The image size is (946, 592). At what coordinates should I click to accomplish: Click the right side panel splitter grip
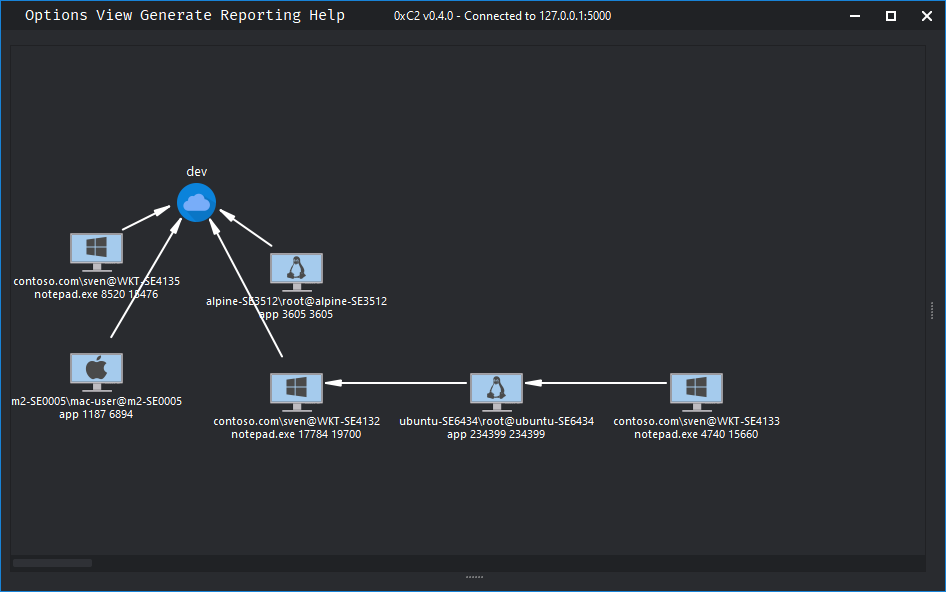(932, 311)
